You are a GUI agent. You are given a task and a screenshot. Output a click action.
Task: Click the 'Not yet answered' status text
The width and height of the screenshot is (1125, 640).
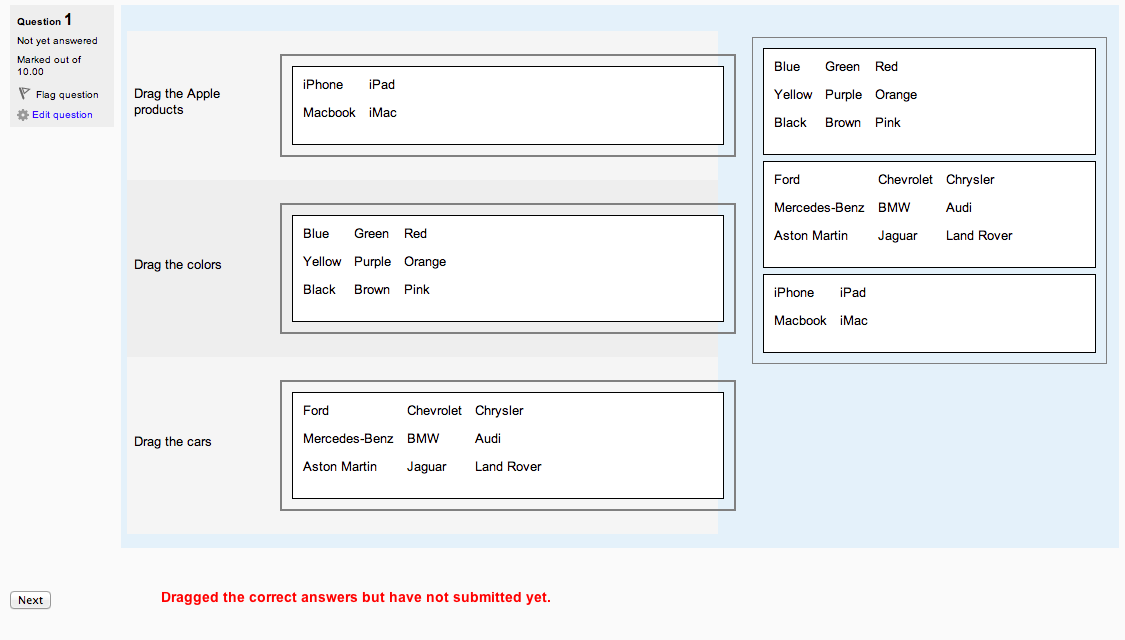57,41
